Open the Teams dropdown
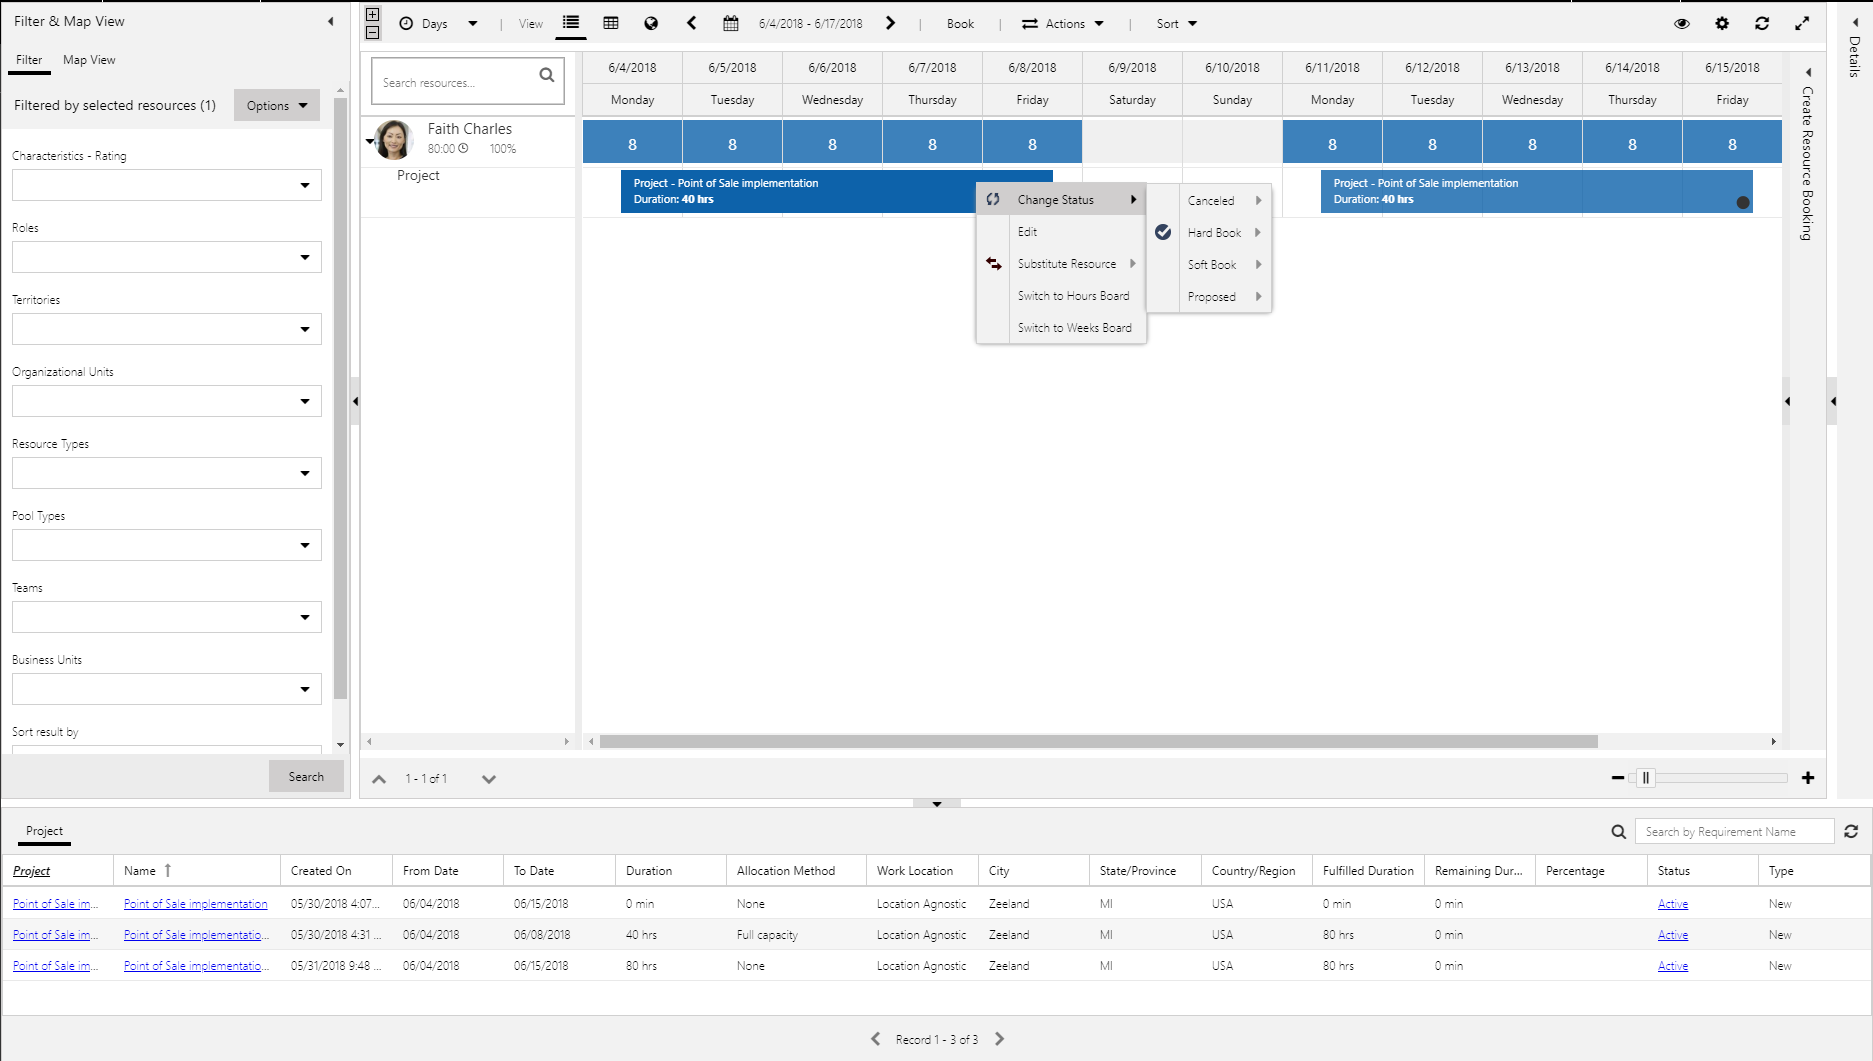 (167, 617)
